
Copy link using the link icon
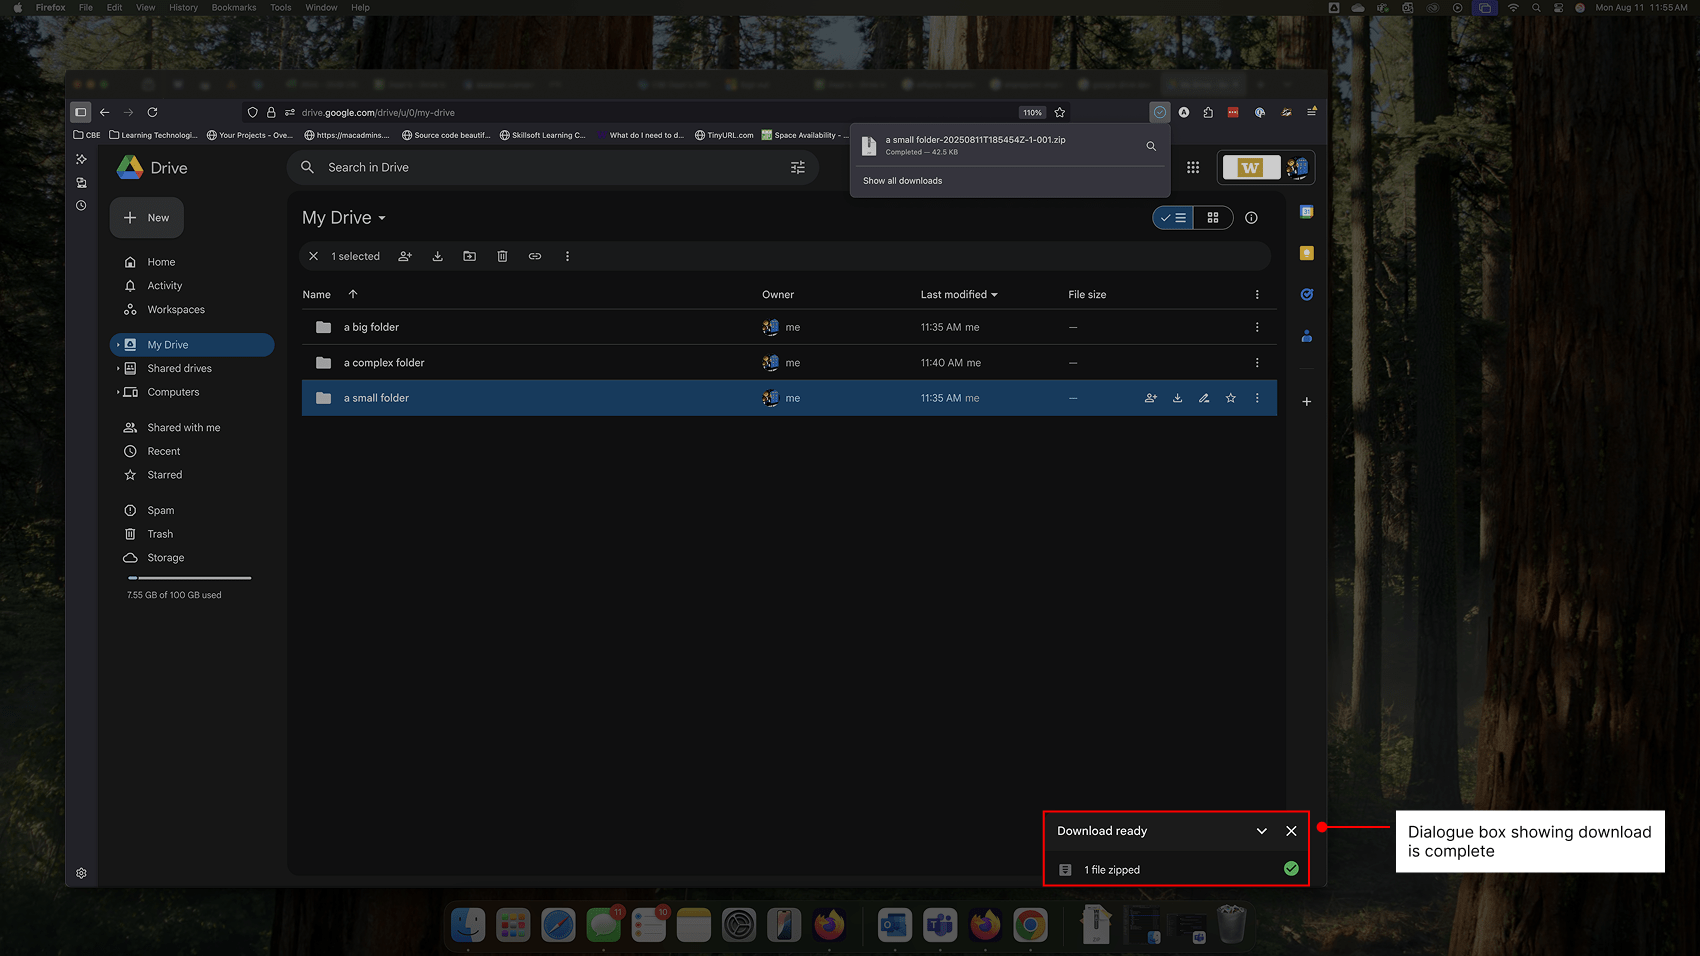tap(535, 256)
